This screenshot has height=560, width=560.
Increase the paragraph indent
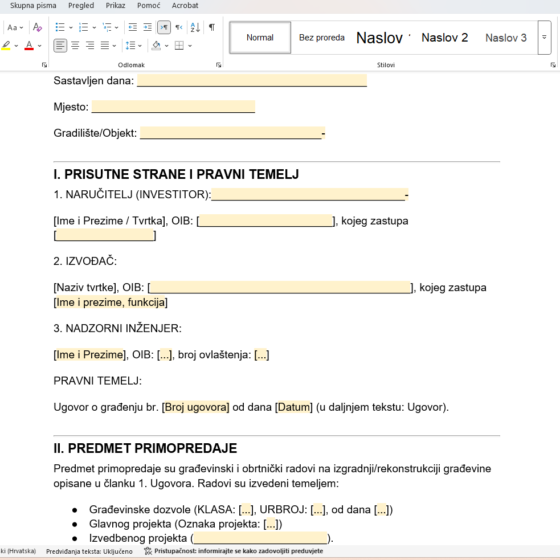coord(148,27)
